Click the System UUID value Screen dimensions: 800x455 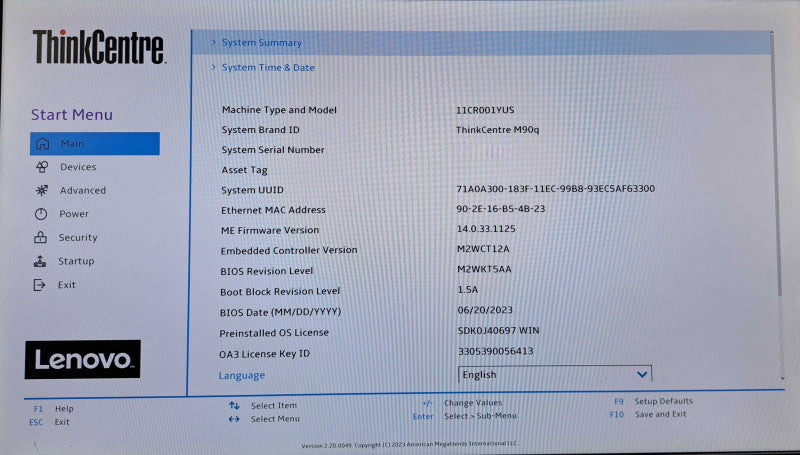(x=556, y=189)
